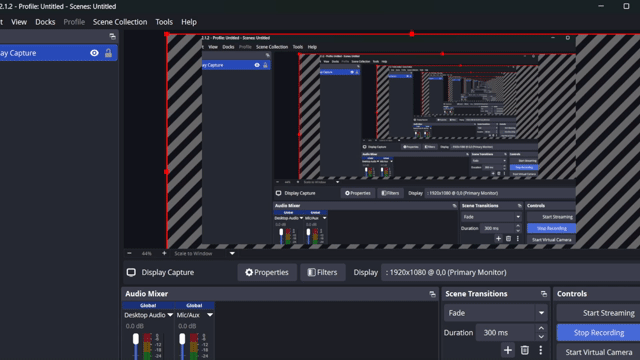Viewport: 640px width, 360px height.
Task: Open the Profile menu
Action: [74, 22]
